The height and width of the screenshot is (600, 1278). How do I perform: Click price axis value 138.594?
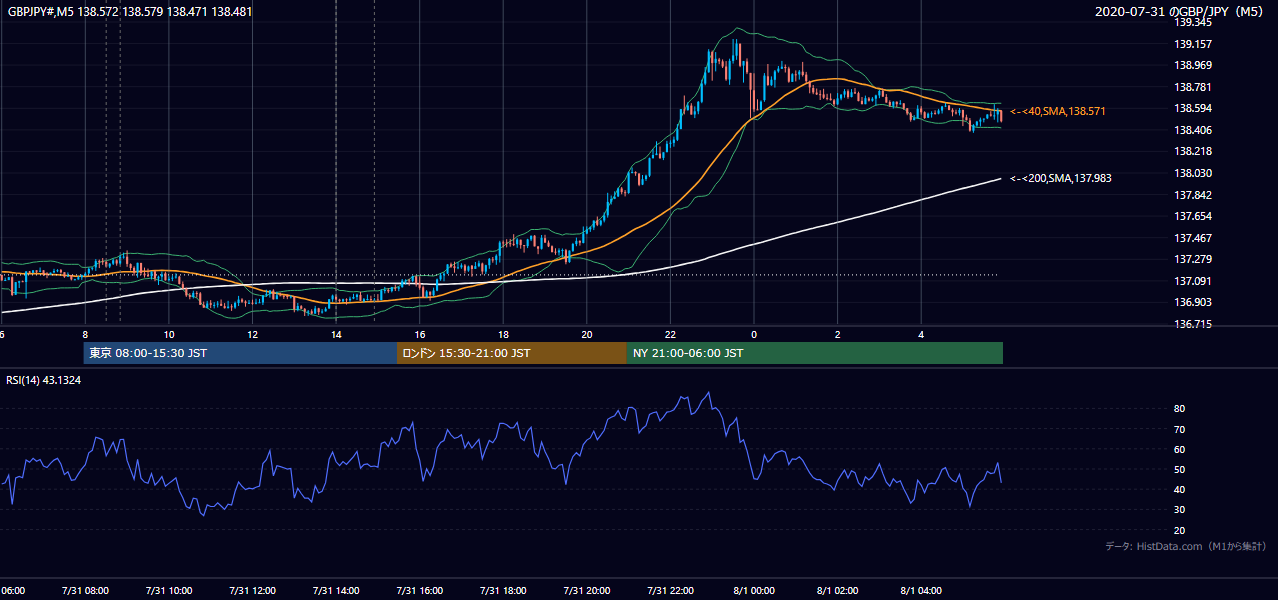(x=1192, y=108)
